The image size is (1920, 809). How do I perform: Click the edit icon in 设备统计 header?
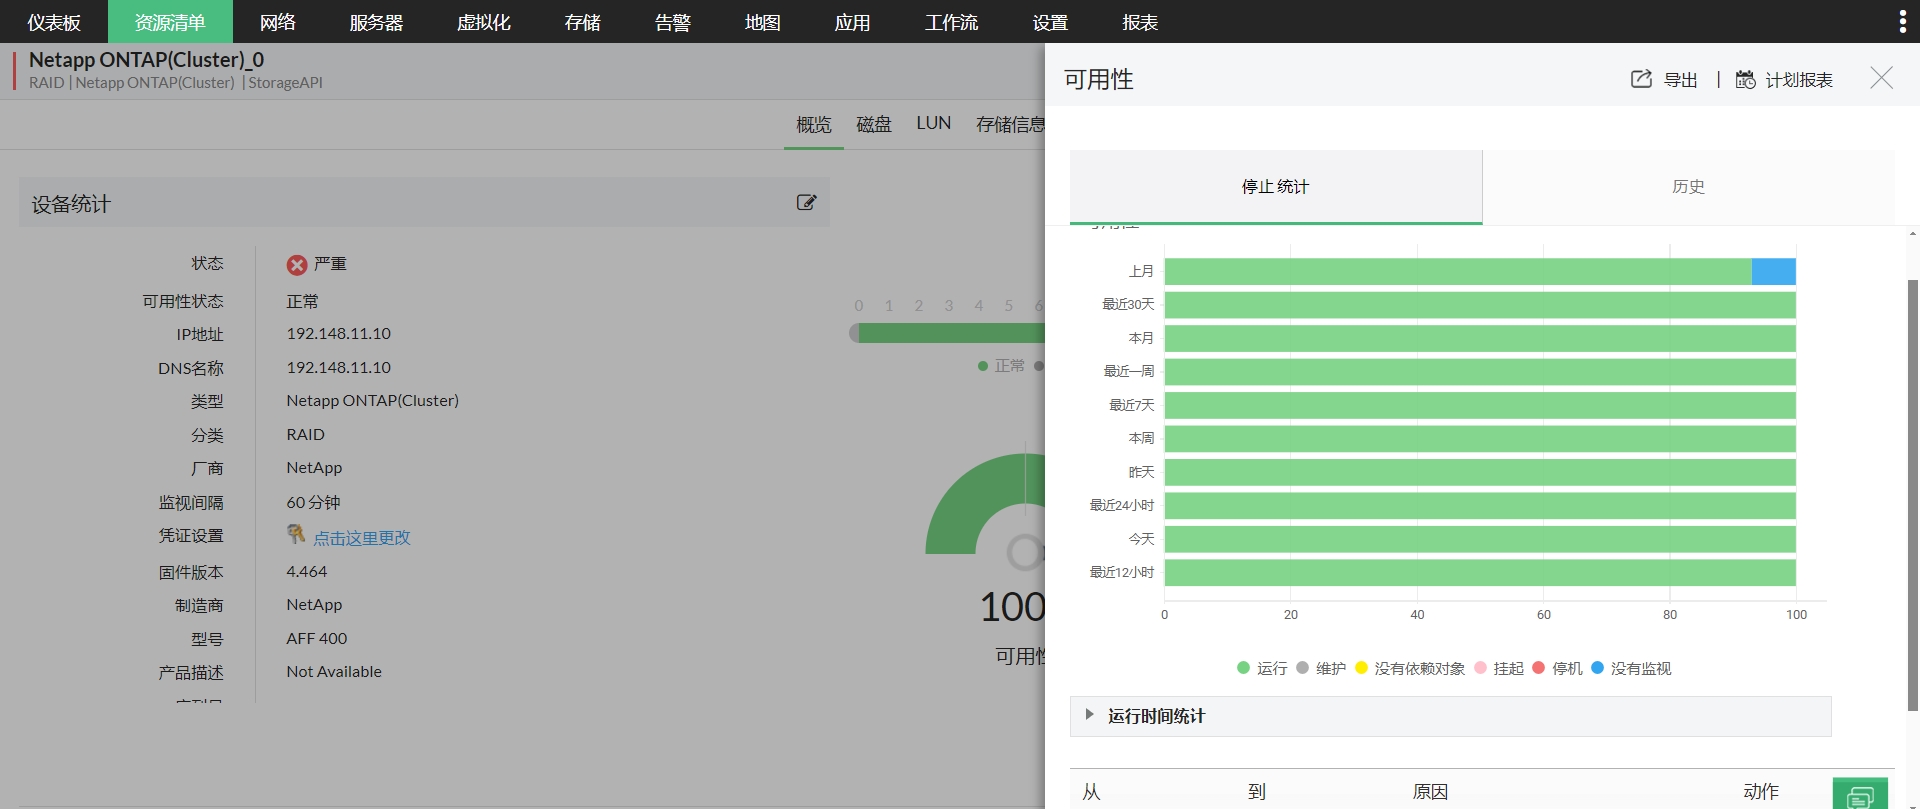(x=806, y=202)
